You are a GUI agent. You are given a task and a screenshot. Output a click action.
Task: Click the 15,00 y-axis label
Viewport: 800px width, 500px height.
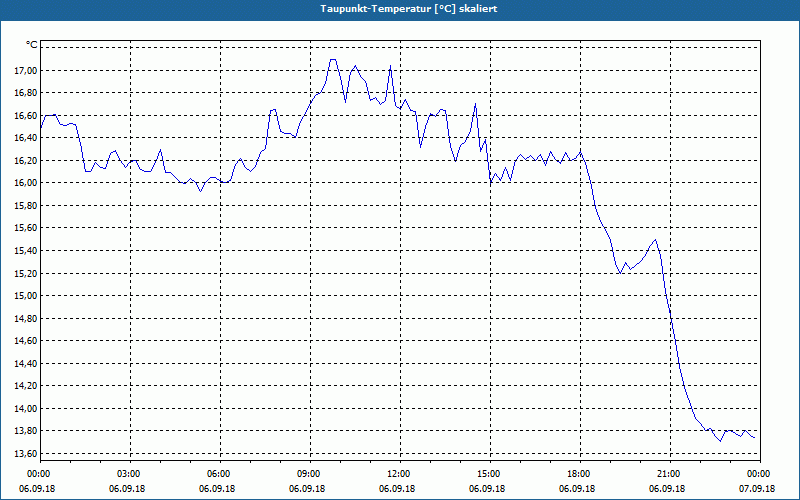click(x=25, y=296)
